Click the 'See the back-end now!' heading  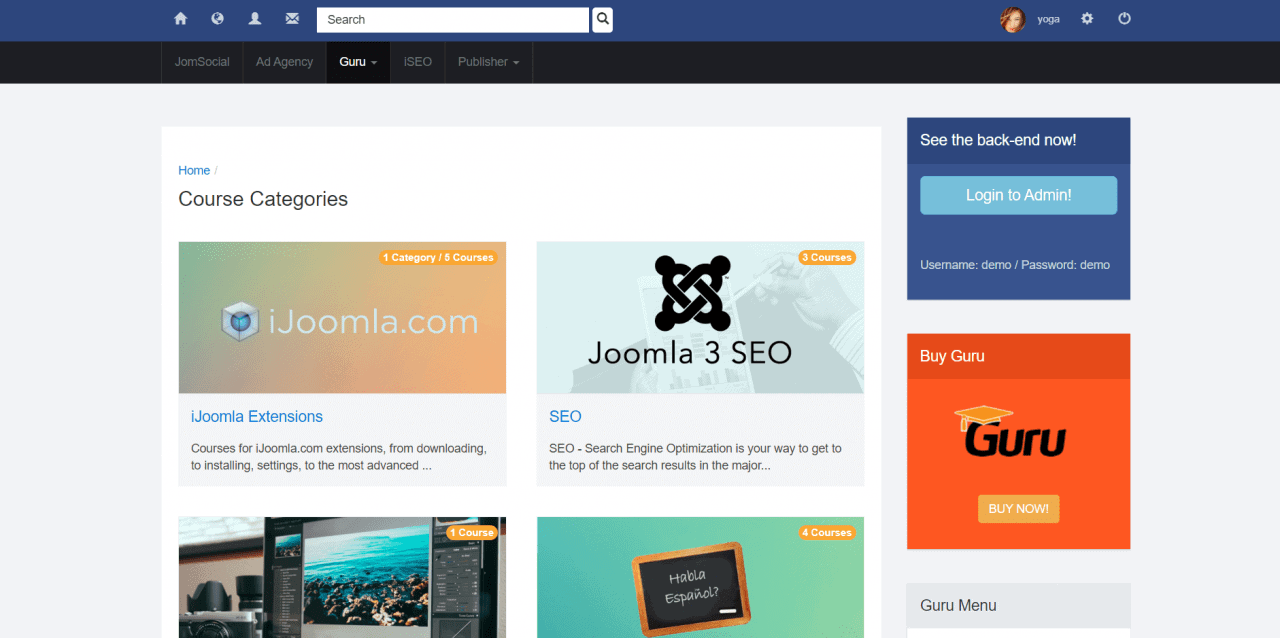(998, 140)
